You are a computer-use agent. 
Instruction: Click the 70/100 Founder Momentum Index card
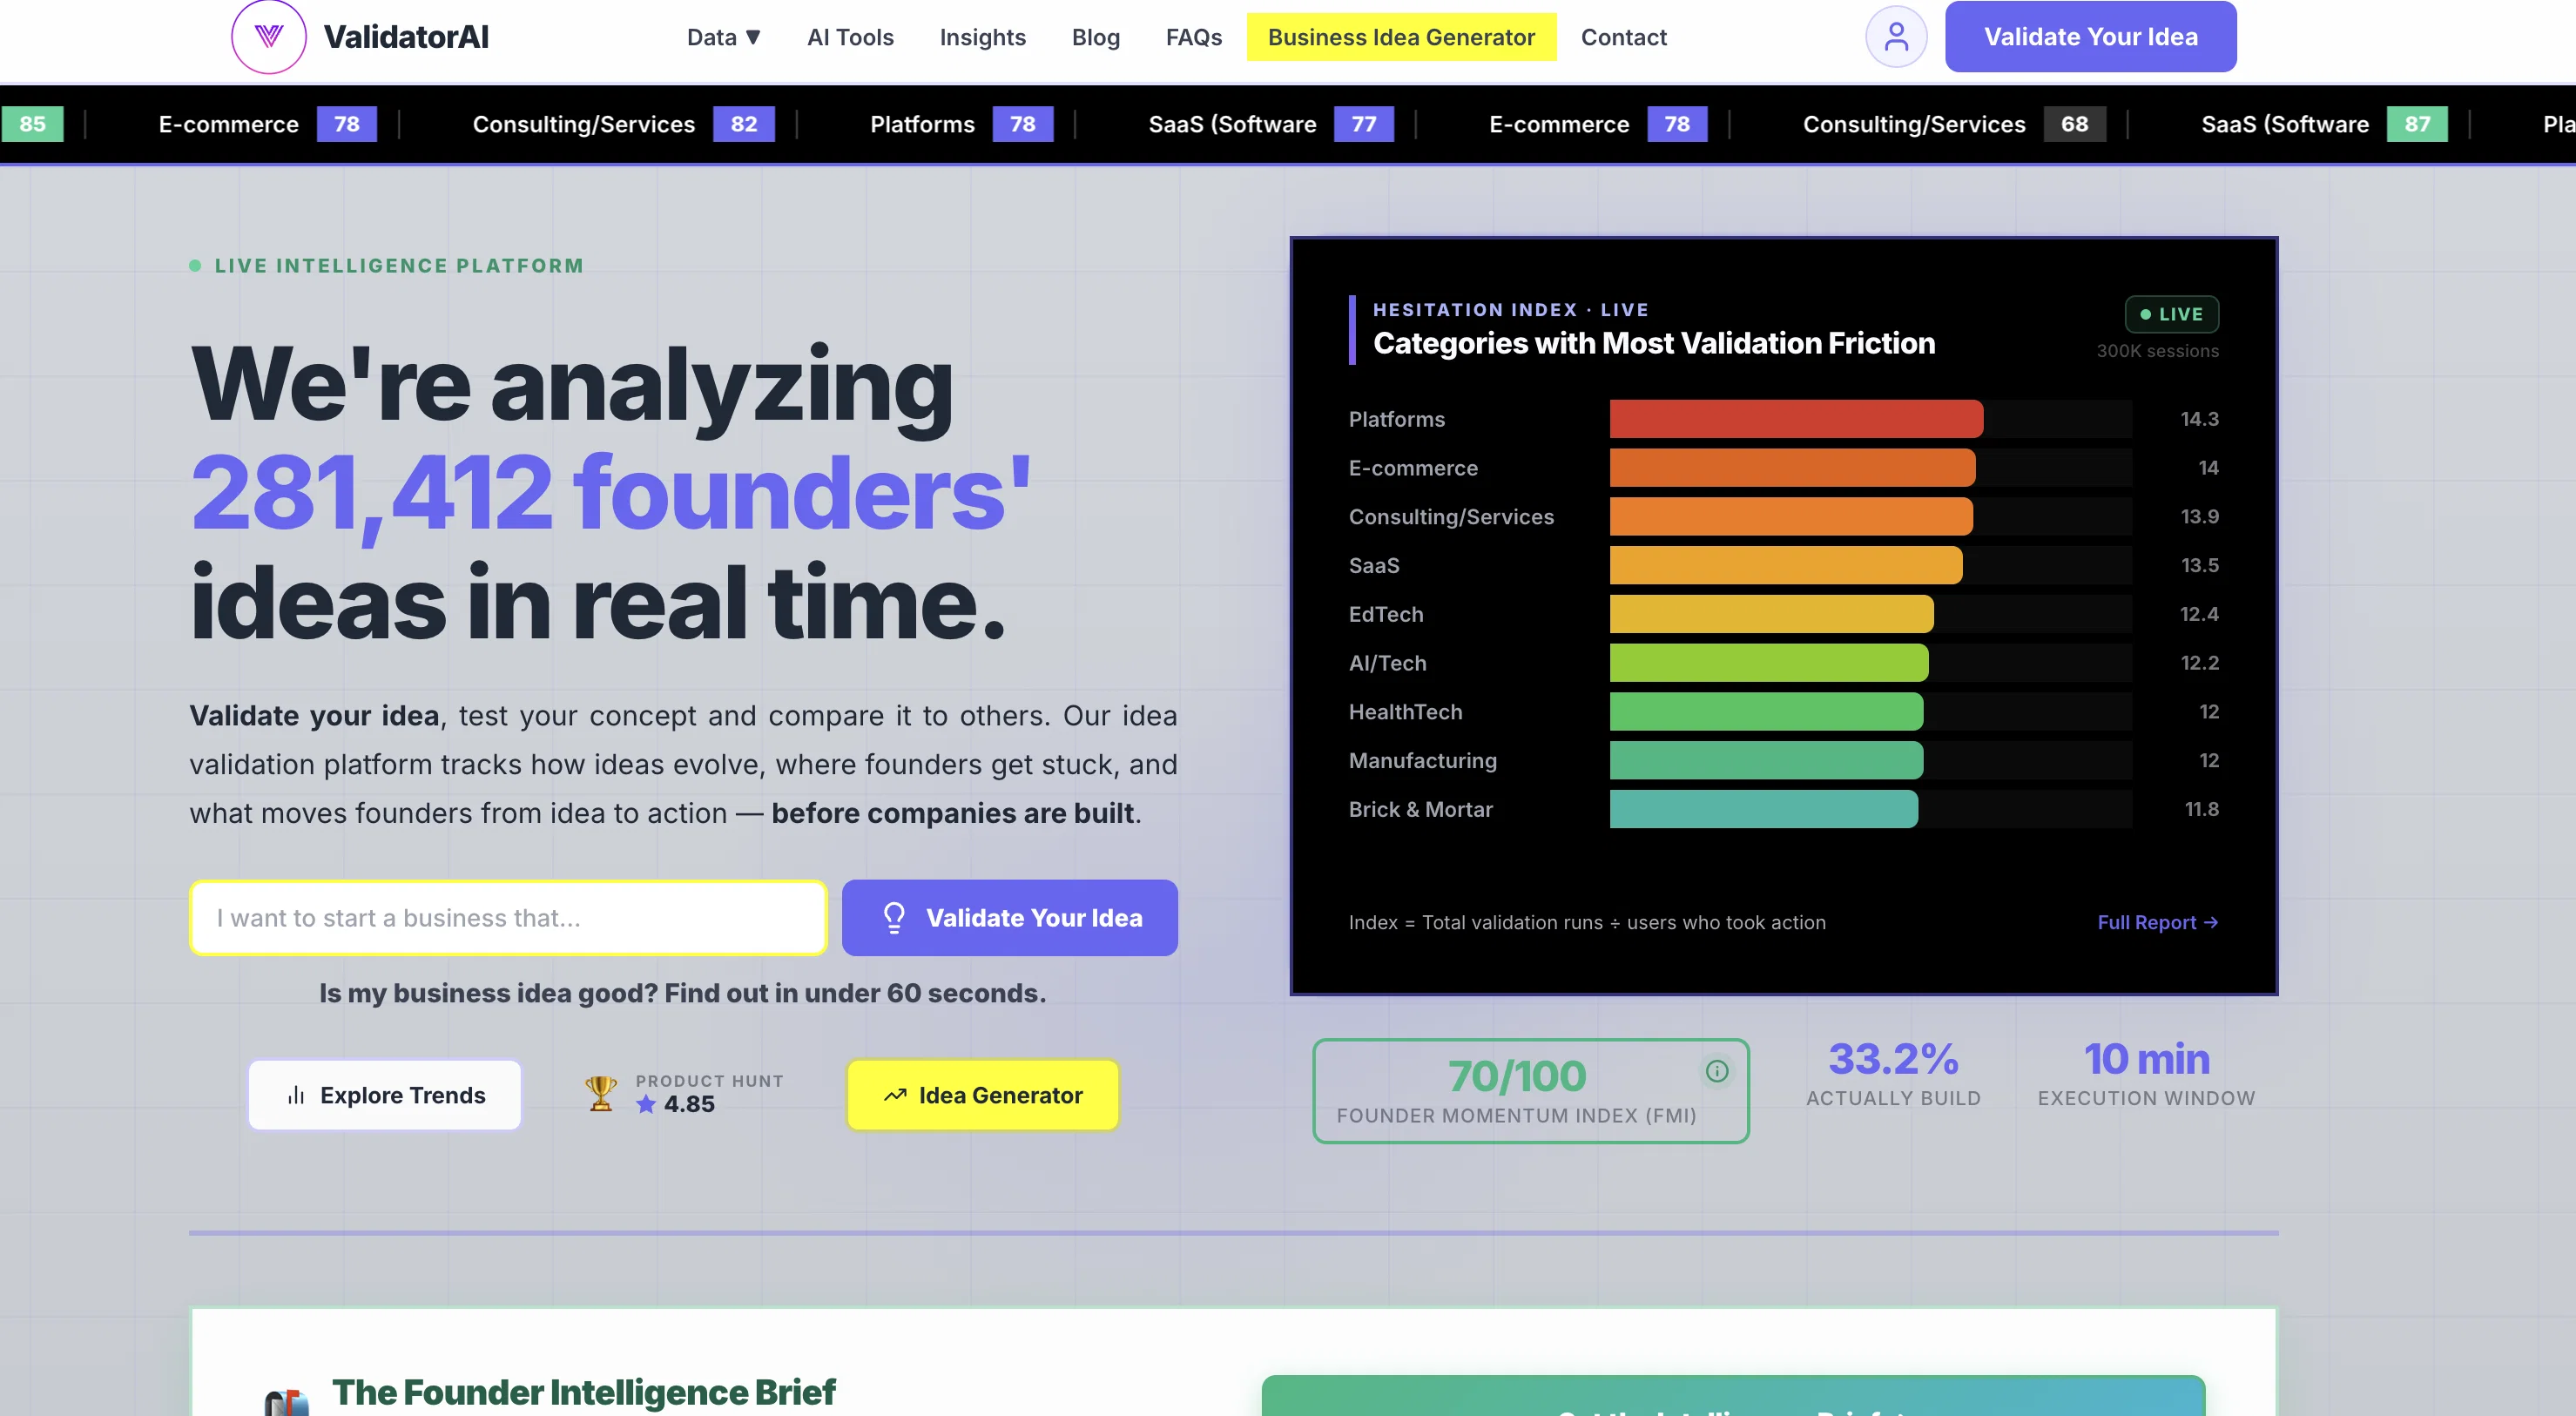click(x=1530, y=1091)
